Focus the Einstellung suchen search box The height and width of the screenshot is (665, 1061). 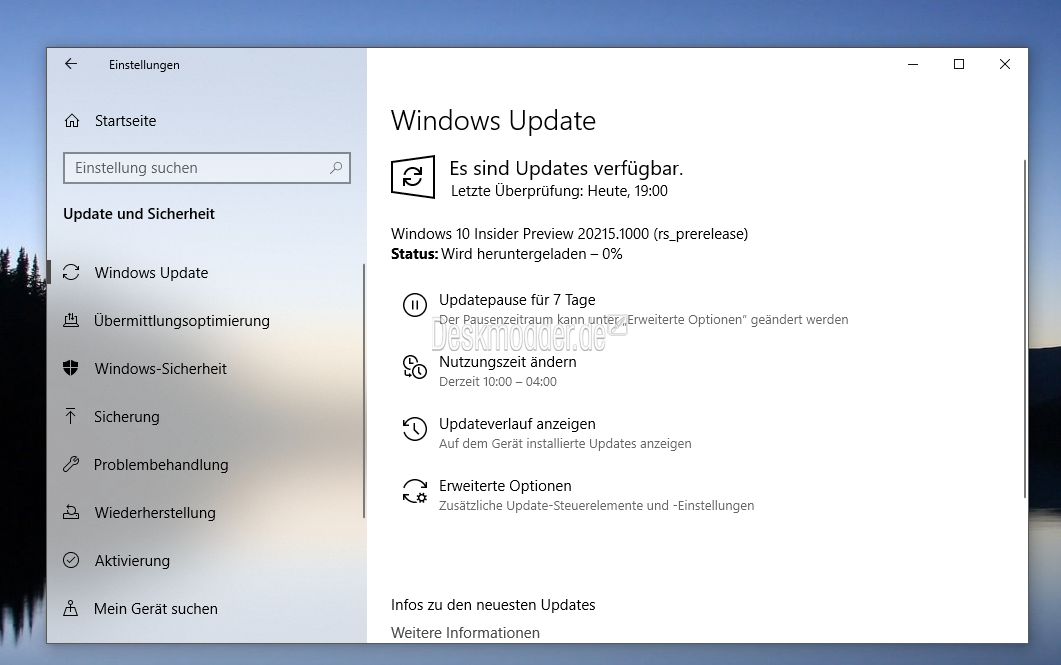tap(206, 168)
